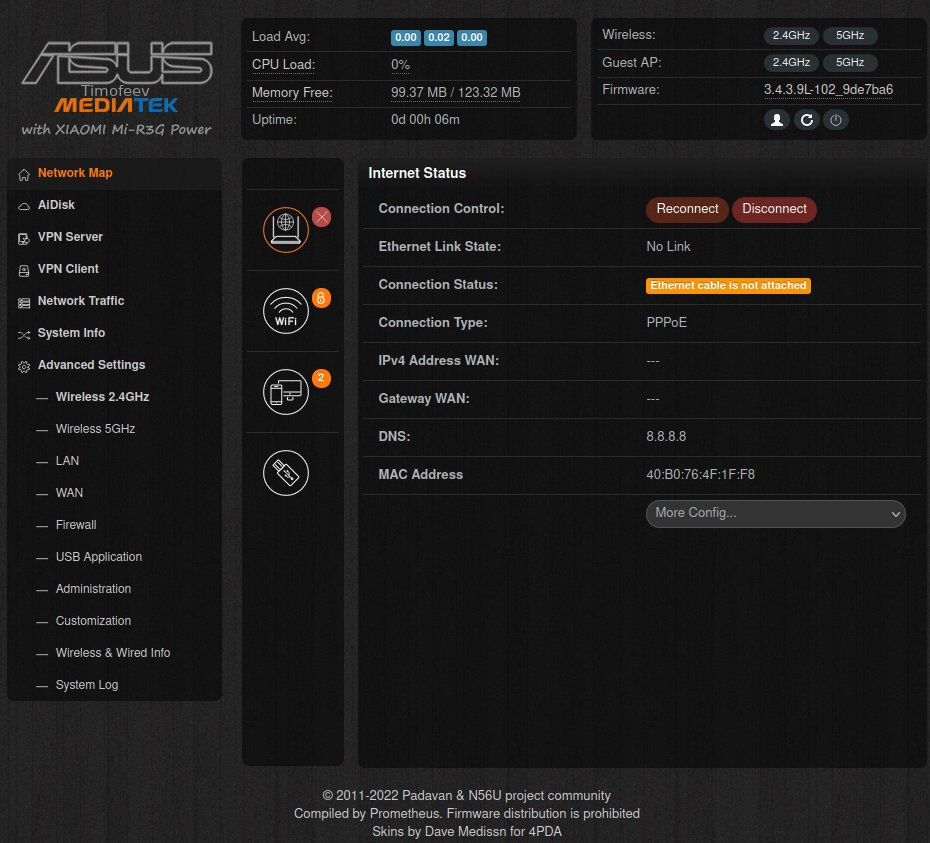
Task: Click Ethernet cable is not attached status
Action: tap(728, 286)
